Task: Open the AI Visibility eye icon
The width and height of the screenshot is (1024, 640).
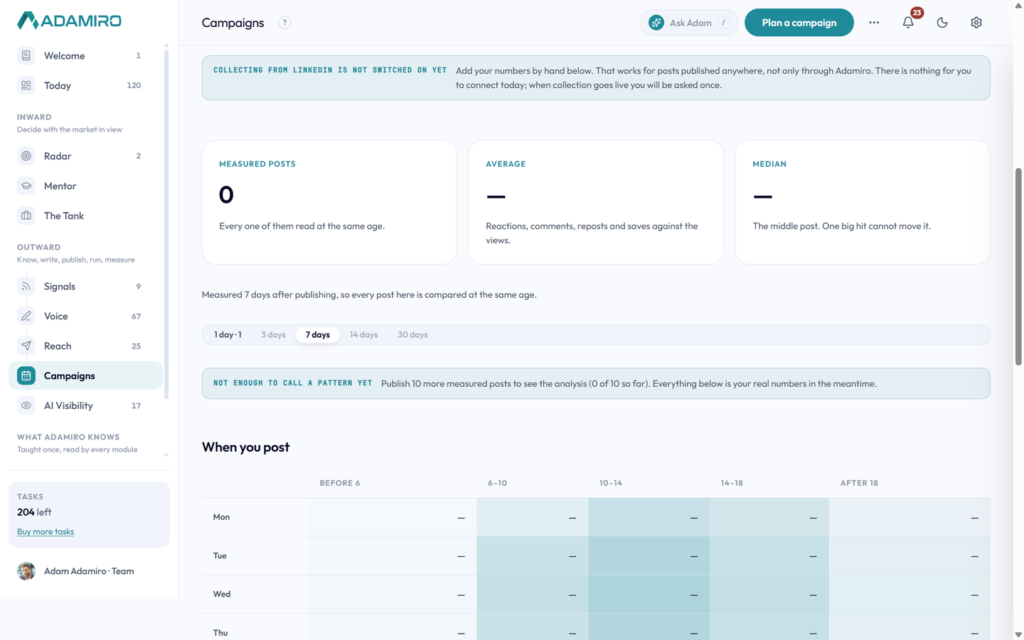Action: [26, 406]
